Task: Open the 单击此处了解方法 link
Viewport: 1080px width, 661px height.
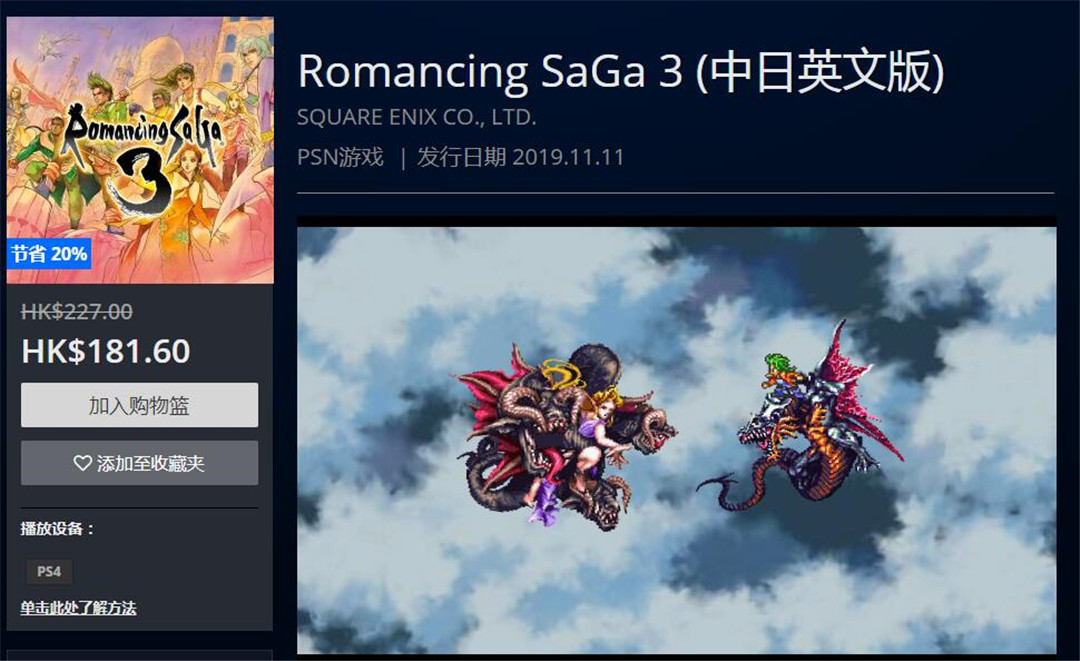Action: pyautogui.click(x=79, y=608)
